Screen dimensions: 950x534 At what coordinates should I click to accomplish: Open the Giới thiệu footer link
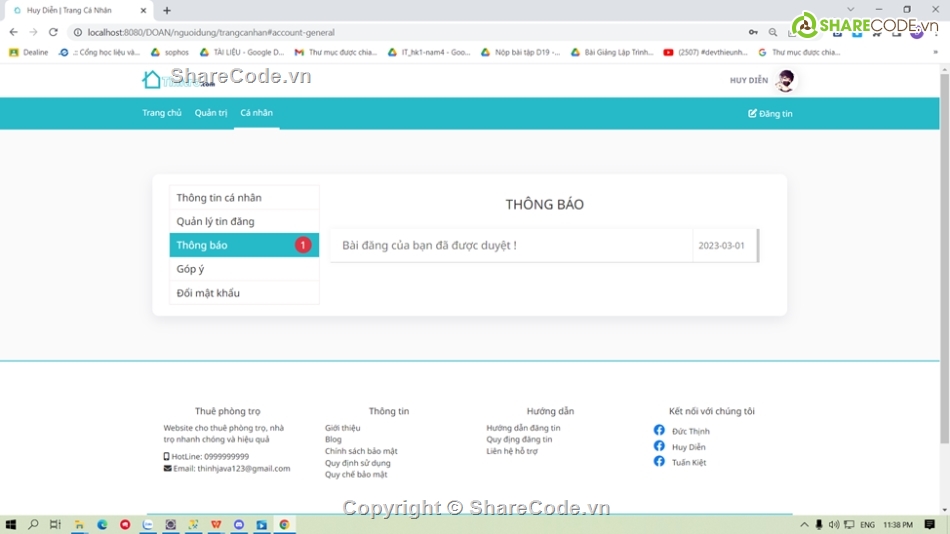pos(342,428)
